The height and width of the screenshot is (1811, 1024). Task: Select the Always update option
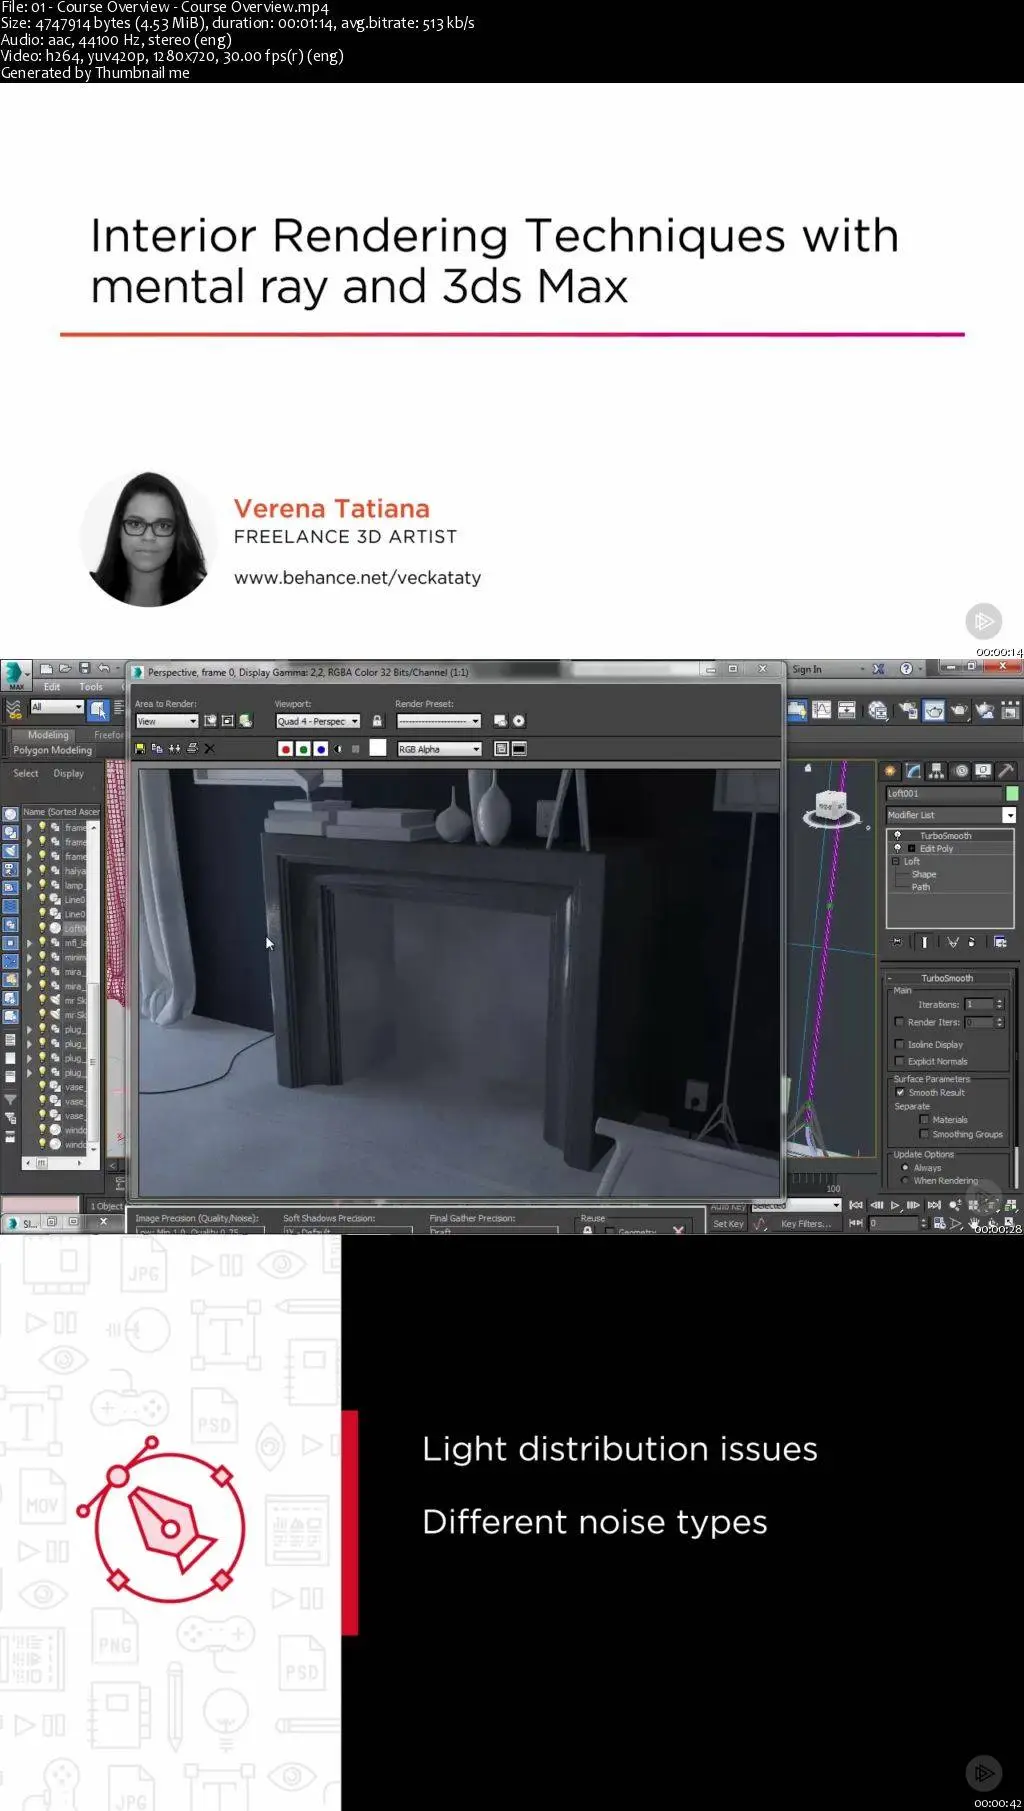coord(905,1167)
